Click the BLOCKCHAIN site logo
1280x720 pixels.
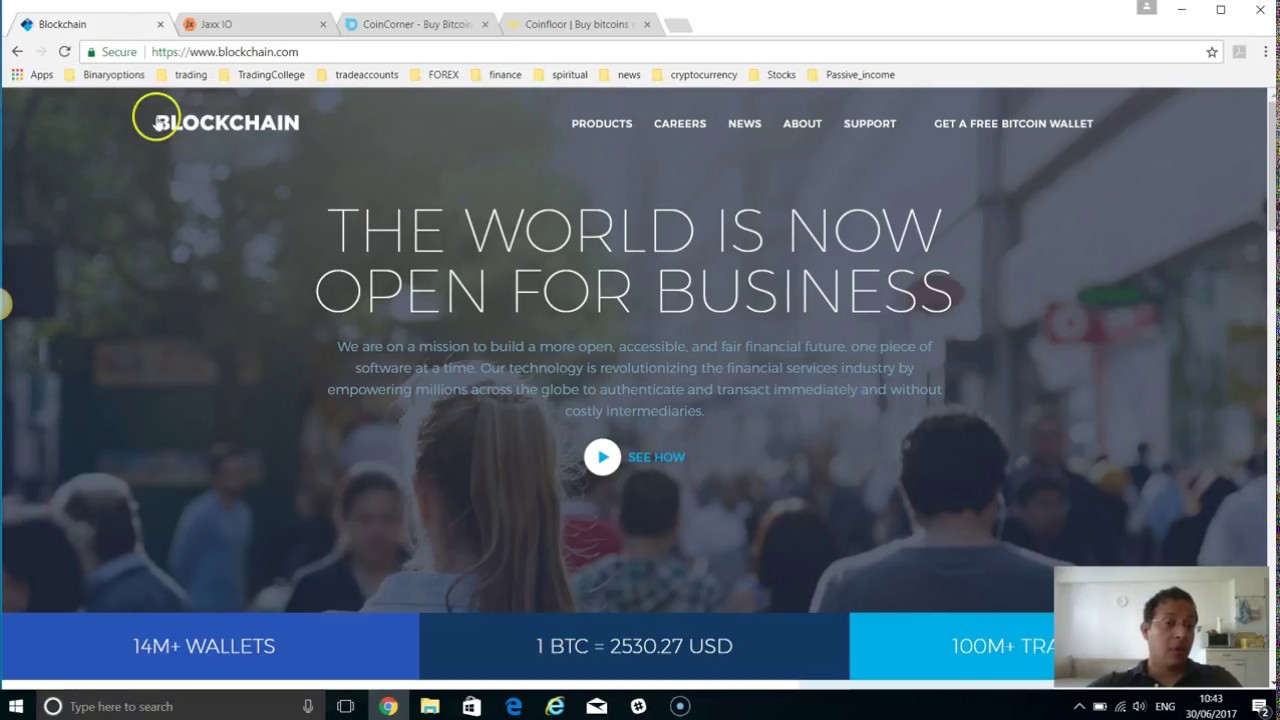pos(226,123)
